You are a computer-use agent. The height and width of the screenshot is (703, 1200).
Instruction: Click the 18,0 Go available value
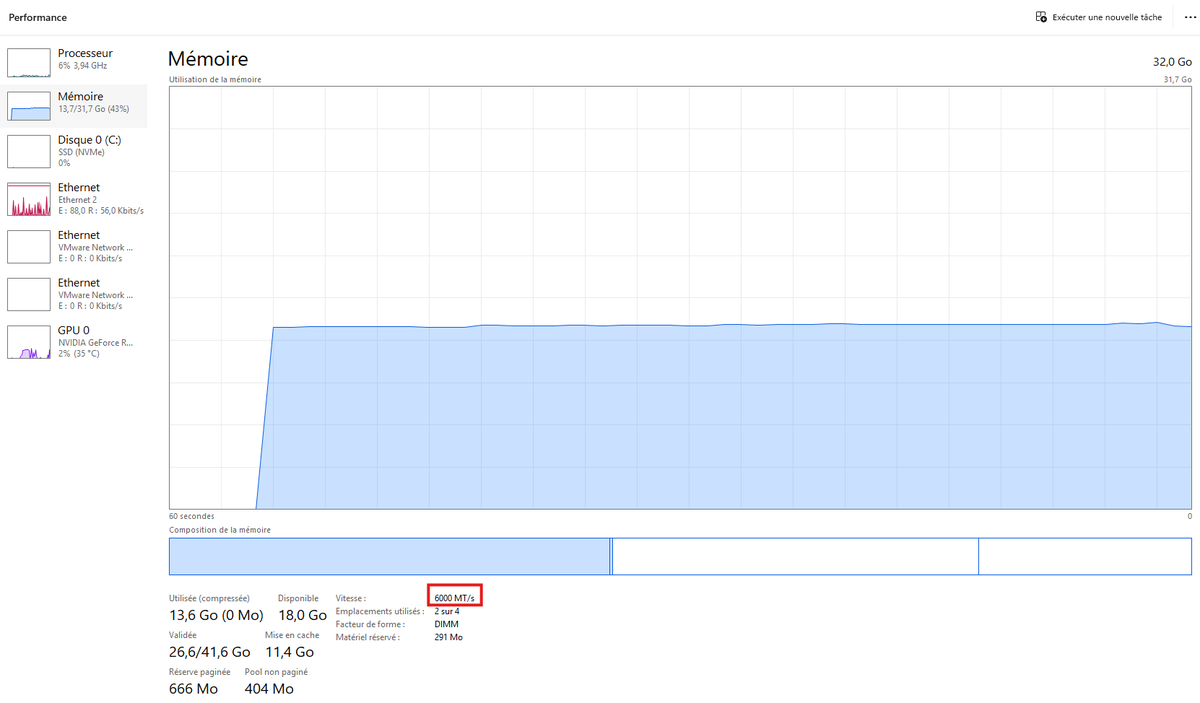(302, 615)
